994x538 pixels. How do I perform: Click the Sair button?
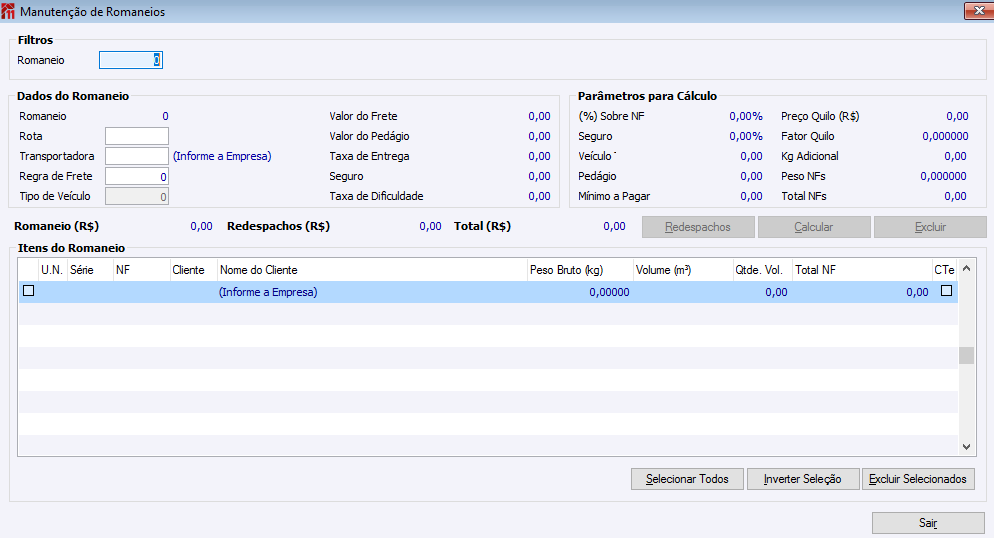928,523
